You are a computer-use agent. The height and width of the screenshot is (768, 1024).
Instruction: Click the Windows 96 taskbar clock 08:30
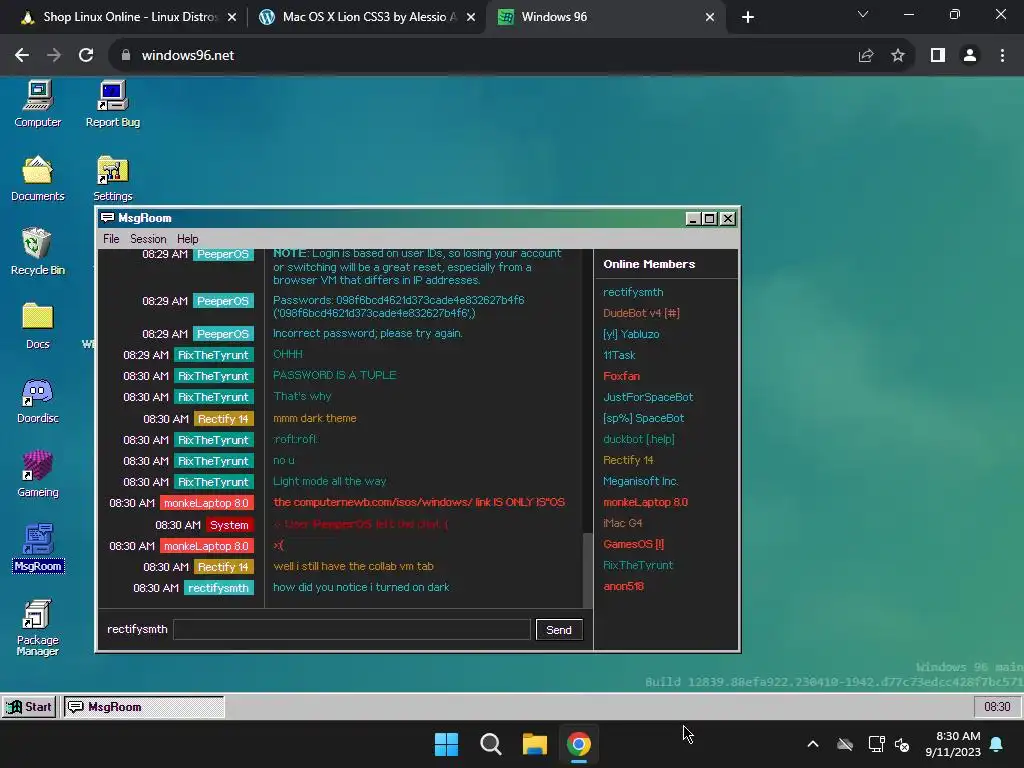[997, 707]
